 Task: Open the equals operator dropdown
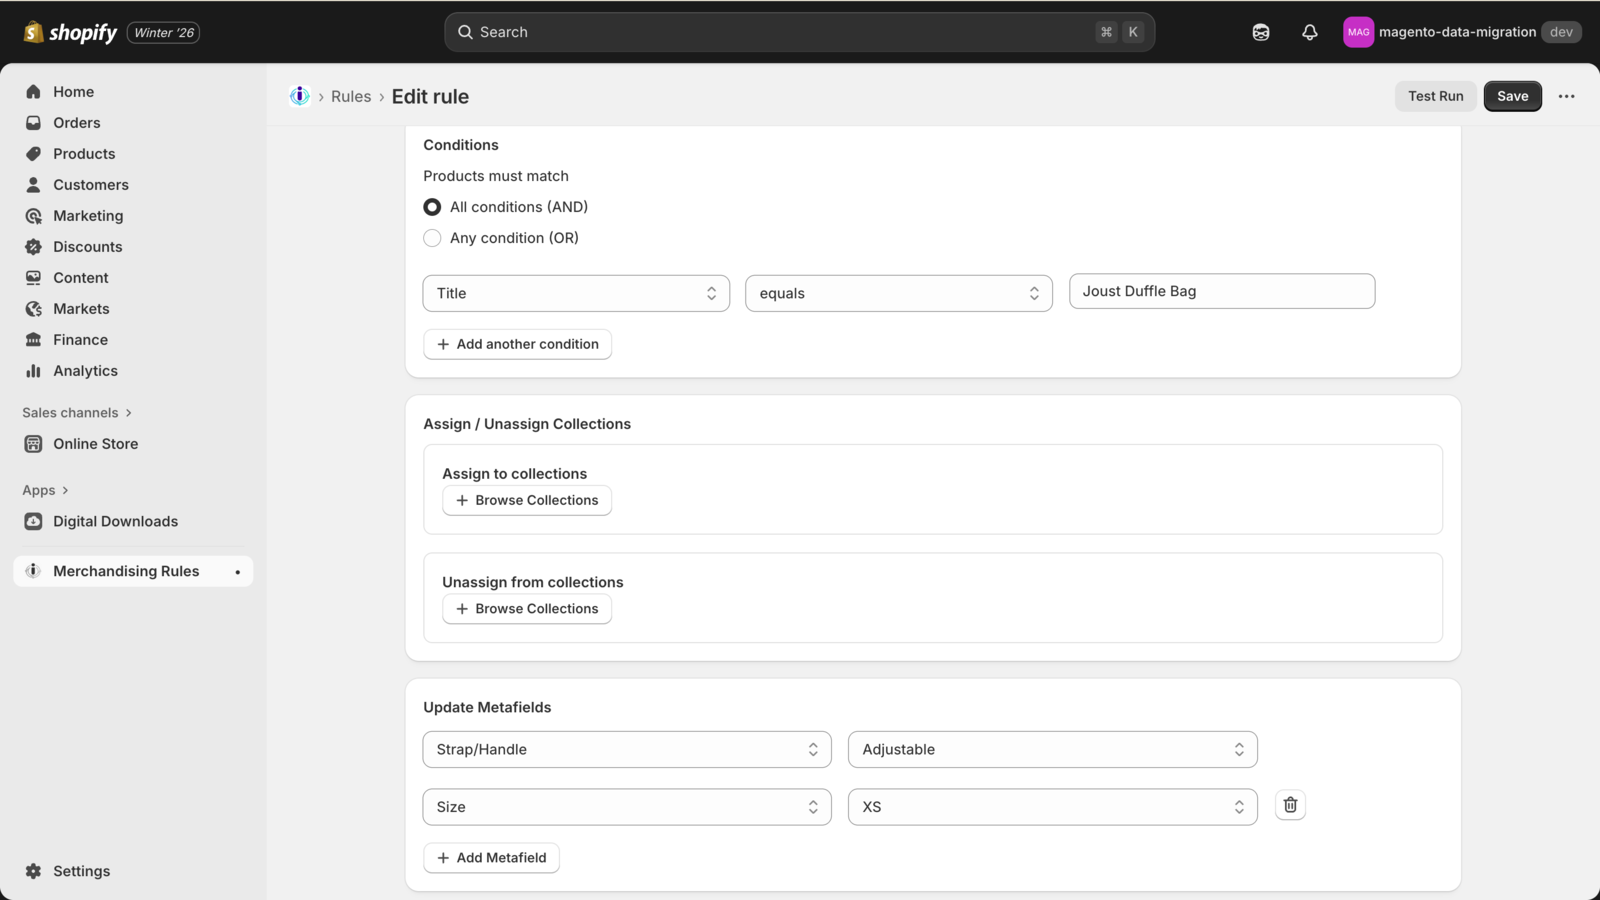[x=898, y=293]
